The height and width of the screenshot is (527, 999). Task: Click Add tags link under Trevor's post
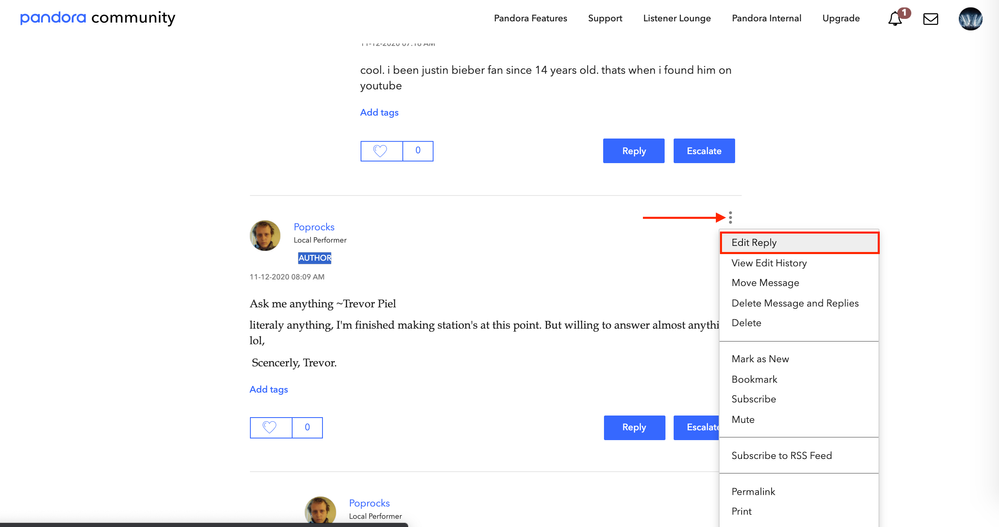[269, 389]
